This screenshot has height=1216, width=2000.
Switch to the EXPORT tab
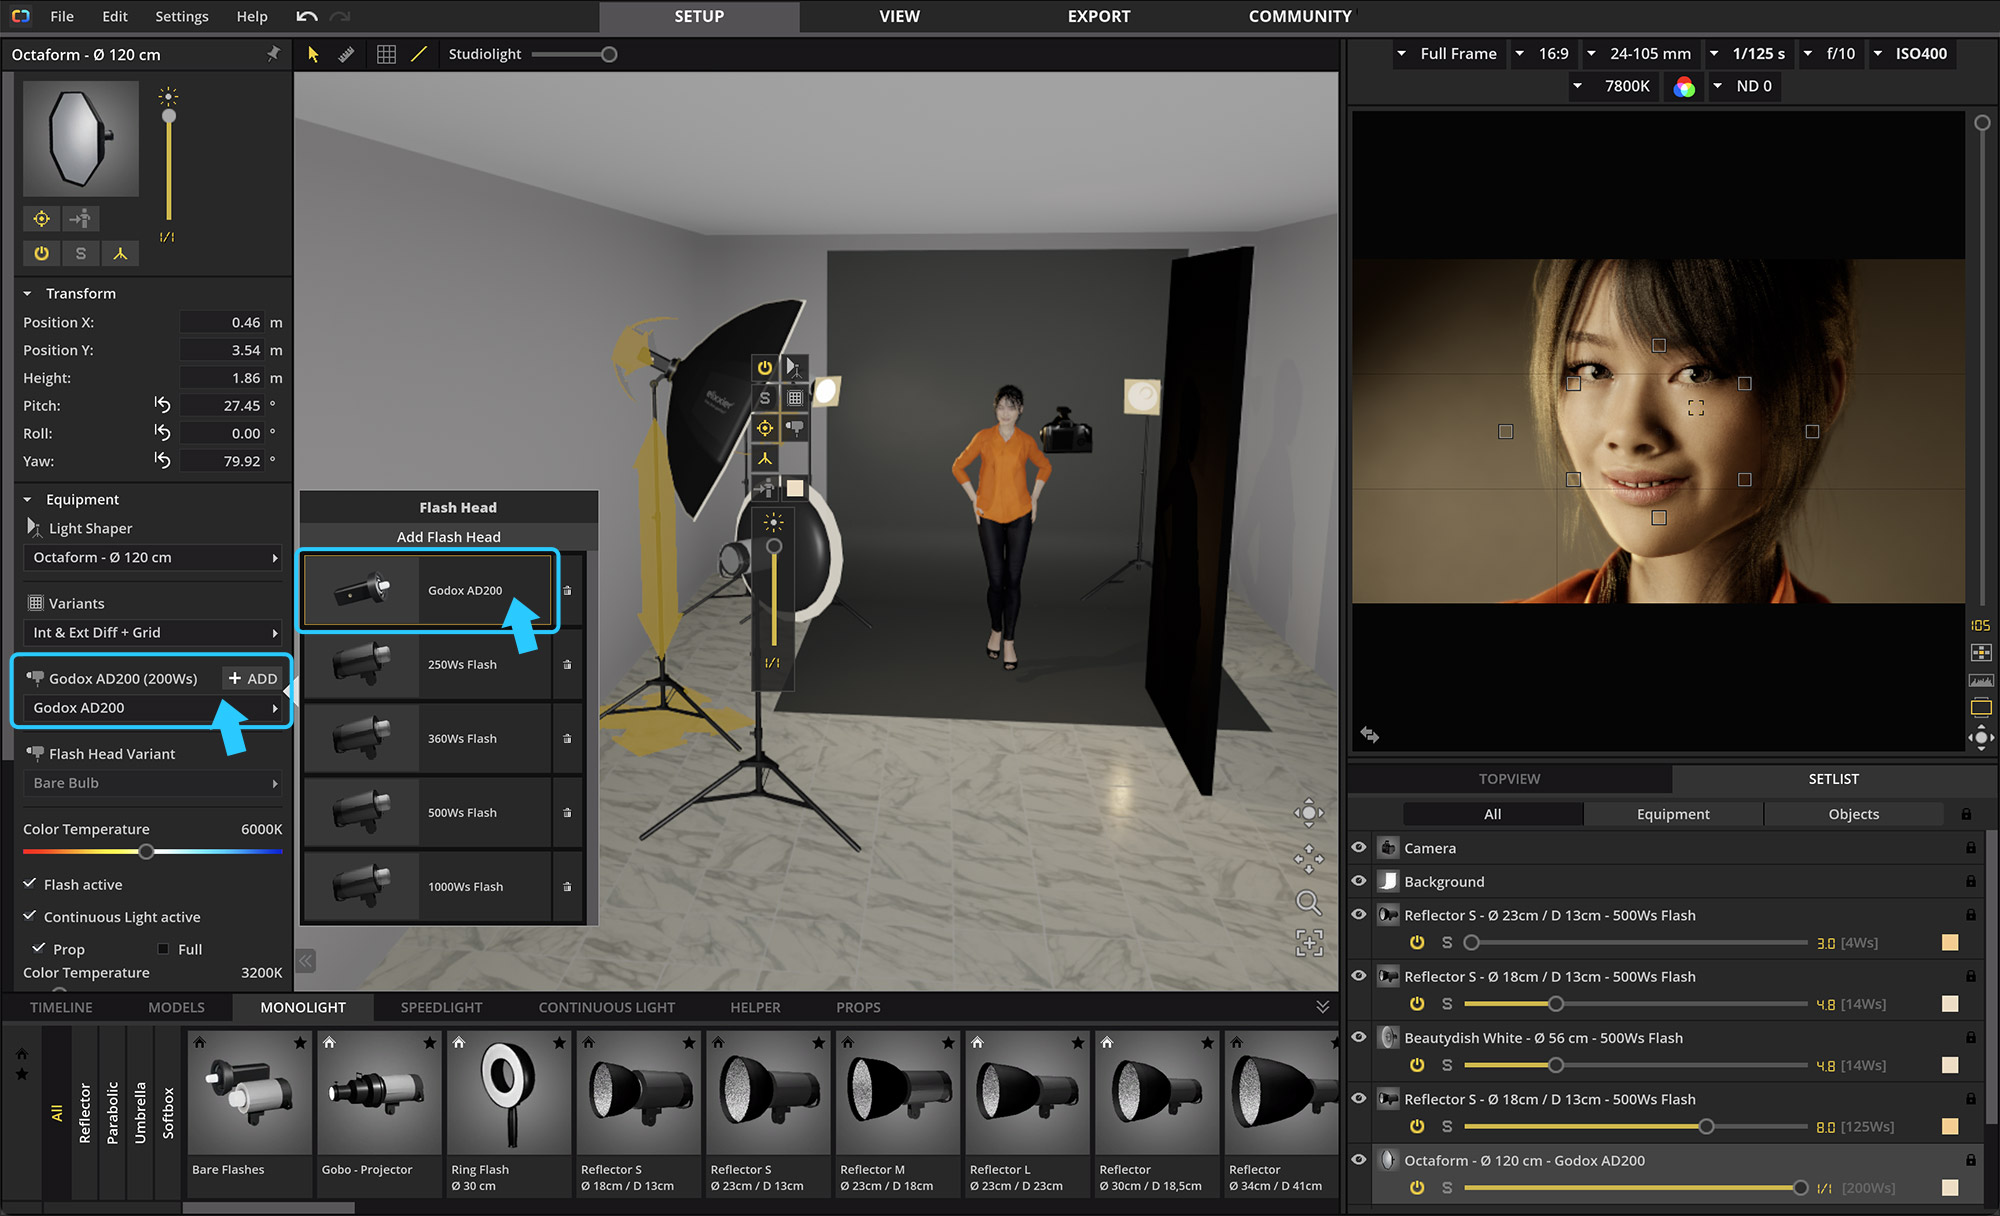point(1098,16)
